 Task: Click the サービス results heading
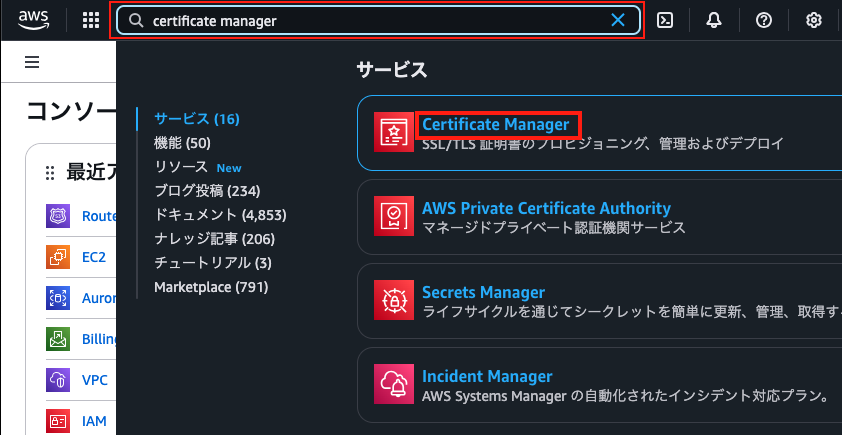[392, 69]
